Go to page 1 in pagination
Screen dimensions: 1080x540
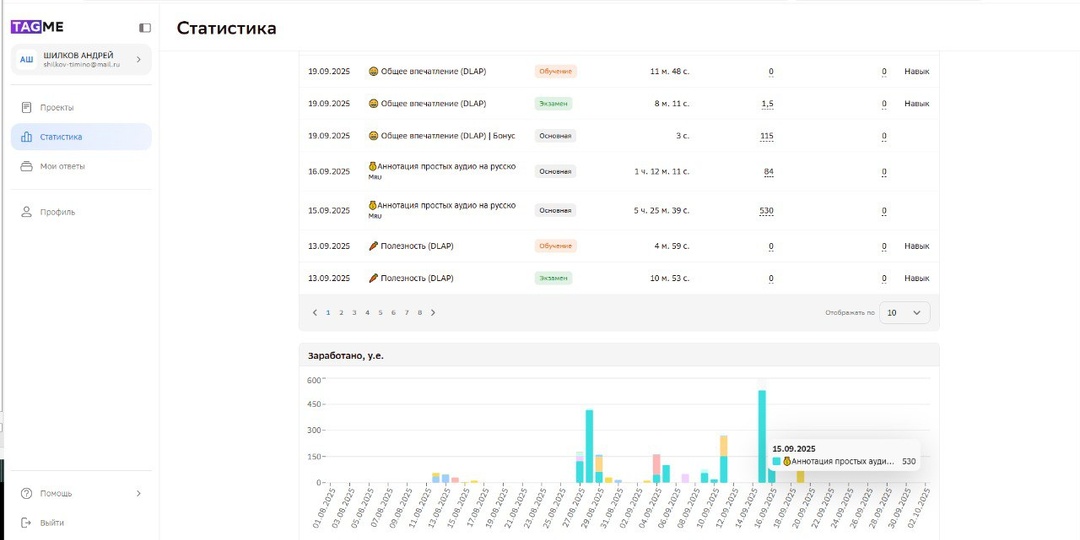[x=328, y=313]
